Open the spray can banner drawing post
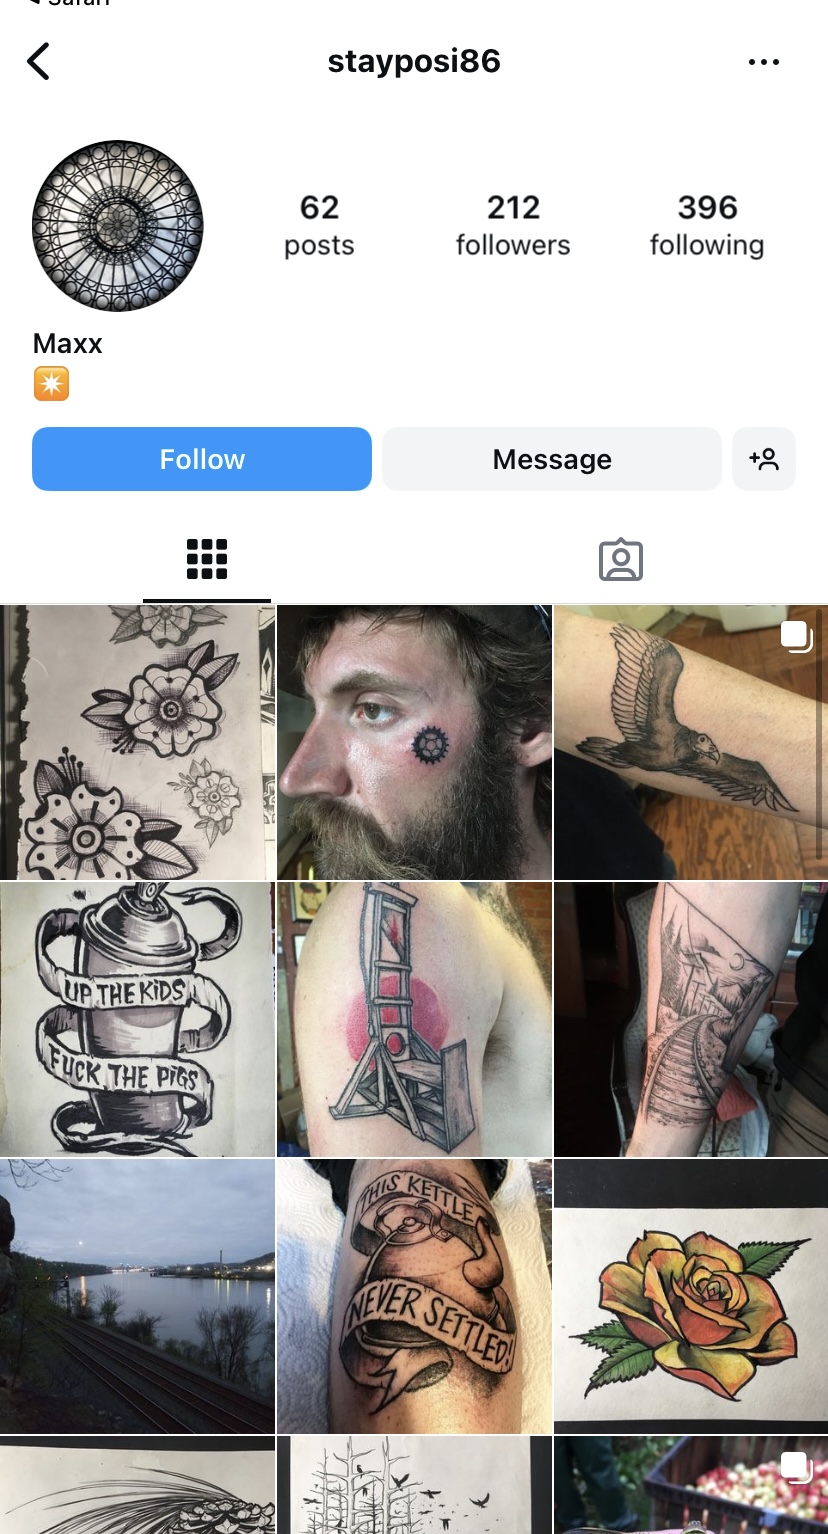Screen dimensions: 828x1534 point(137,1019)
